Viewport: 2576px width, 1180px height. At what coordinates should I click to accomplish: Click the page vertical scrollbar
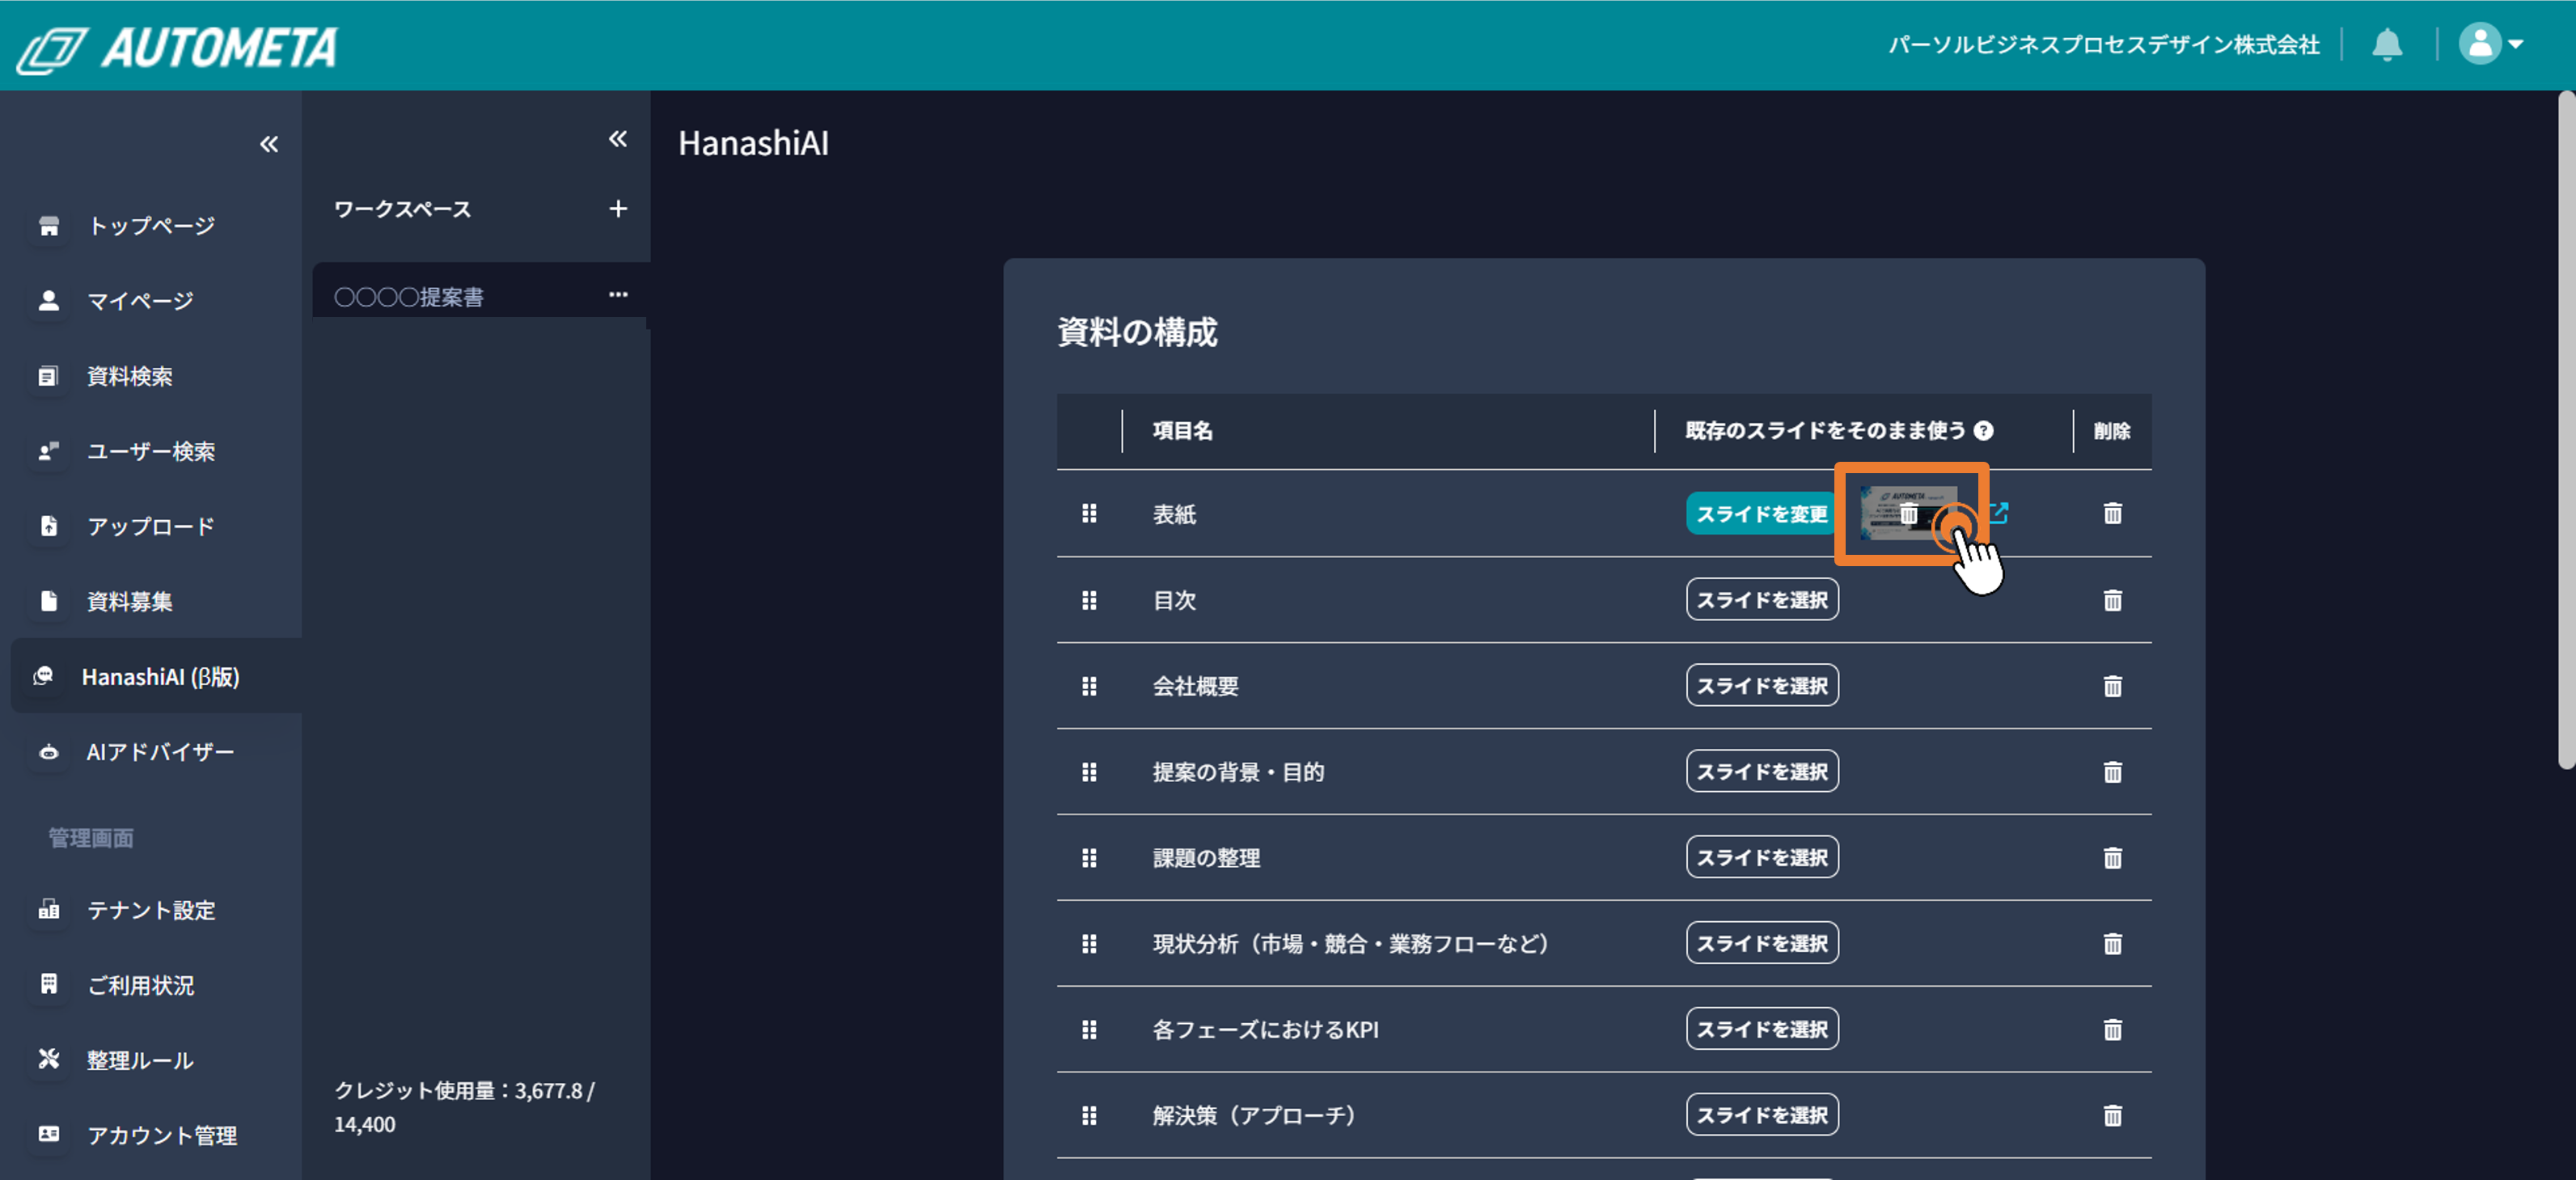coord(2566,430)
